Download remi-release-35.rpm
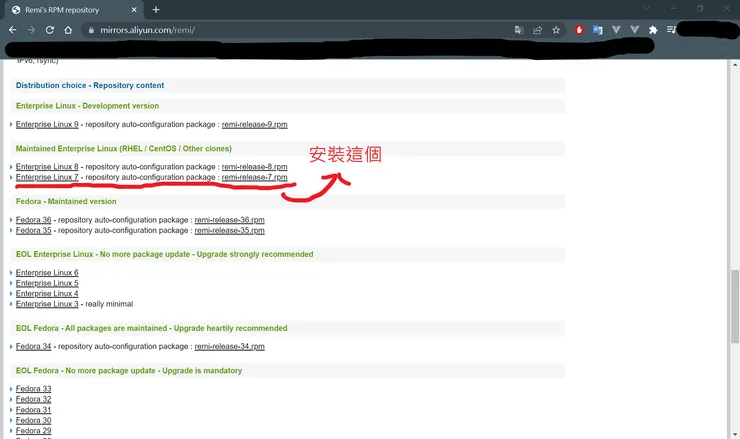 point(229,230)
